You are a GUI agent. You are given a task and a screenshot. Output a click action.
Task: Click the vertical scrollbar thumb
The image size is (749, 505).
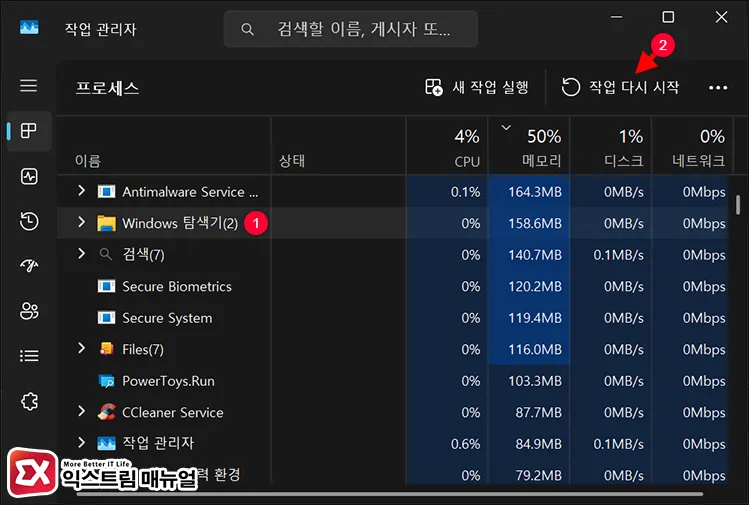[738, 205]
